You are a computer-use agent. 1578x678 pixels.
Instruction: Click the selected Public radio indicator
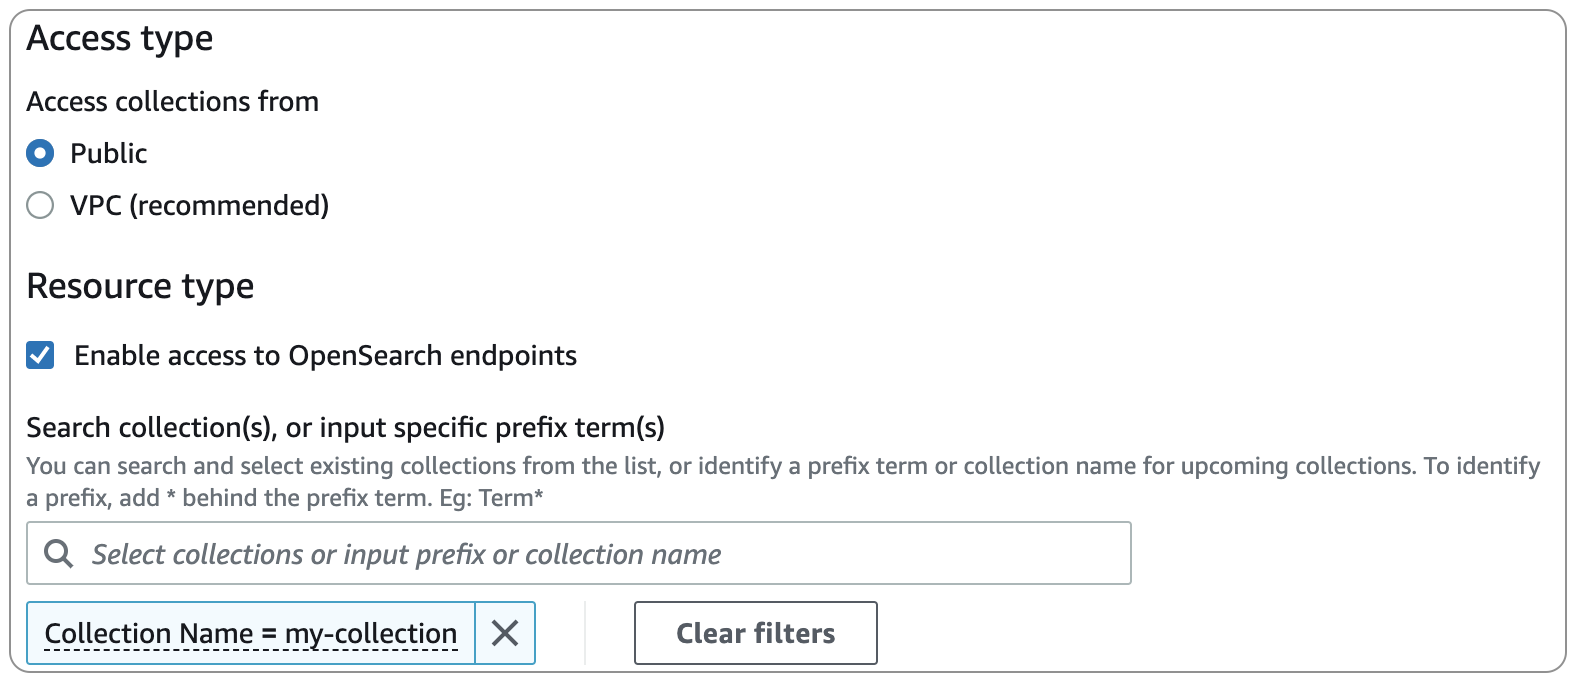[40, 153]
